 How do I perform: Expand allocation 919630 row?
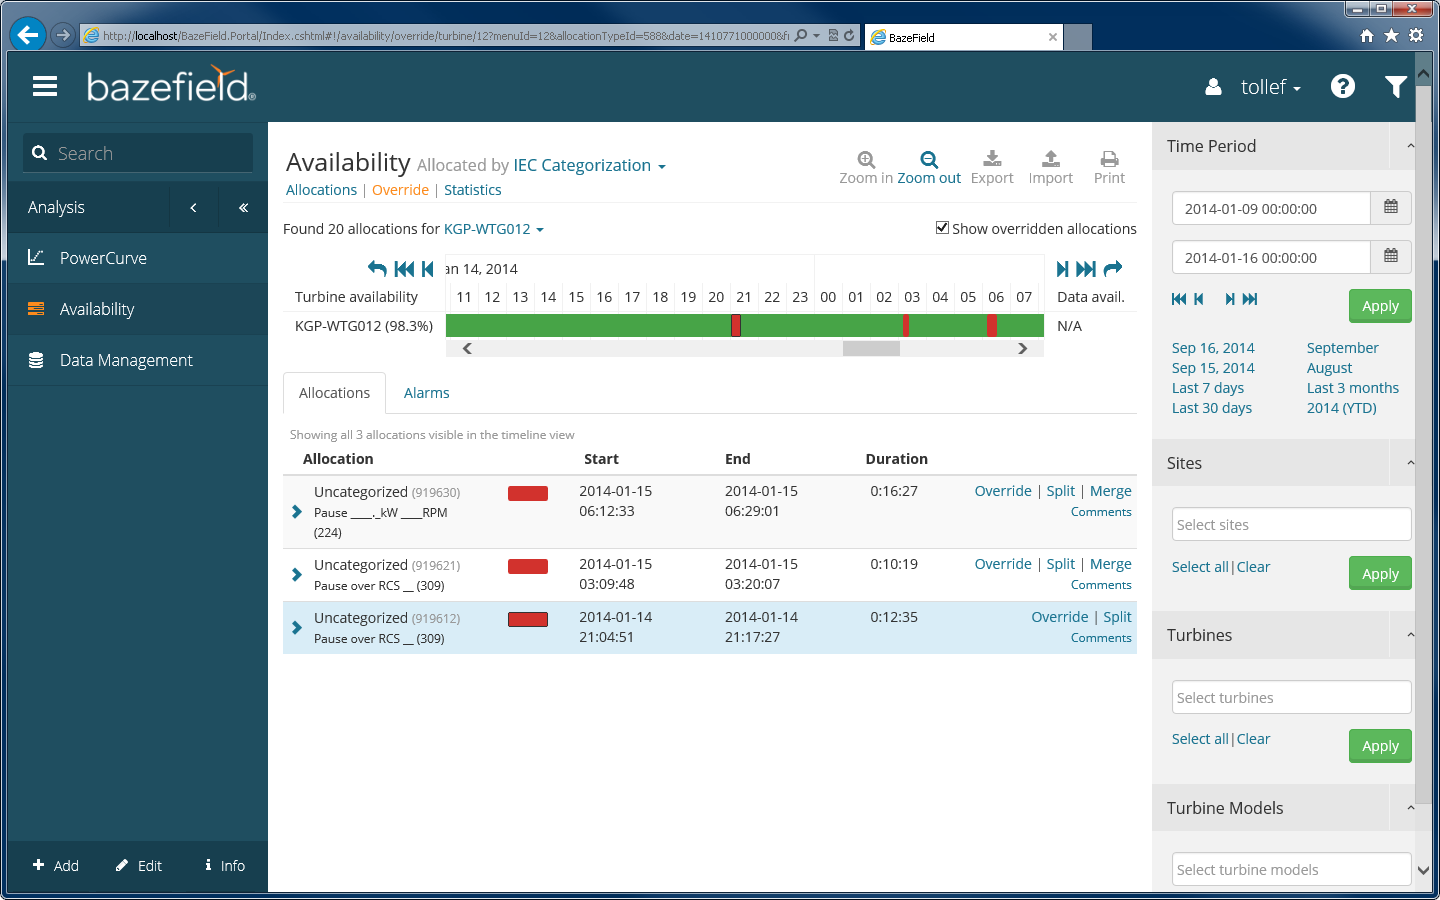tap(297, 512)
